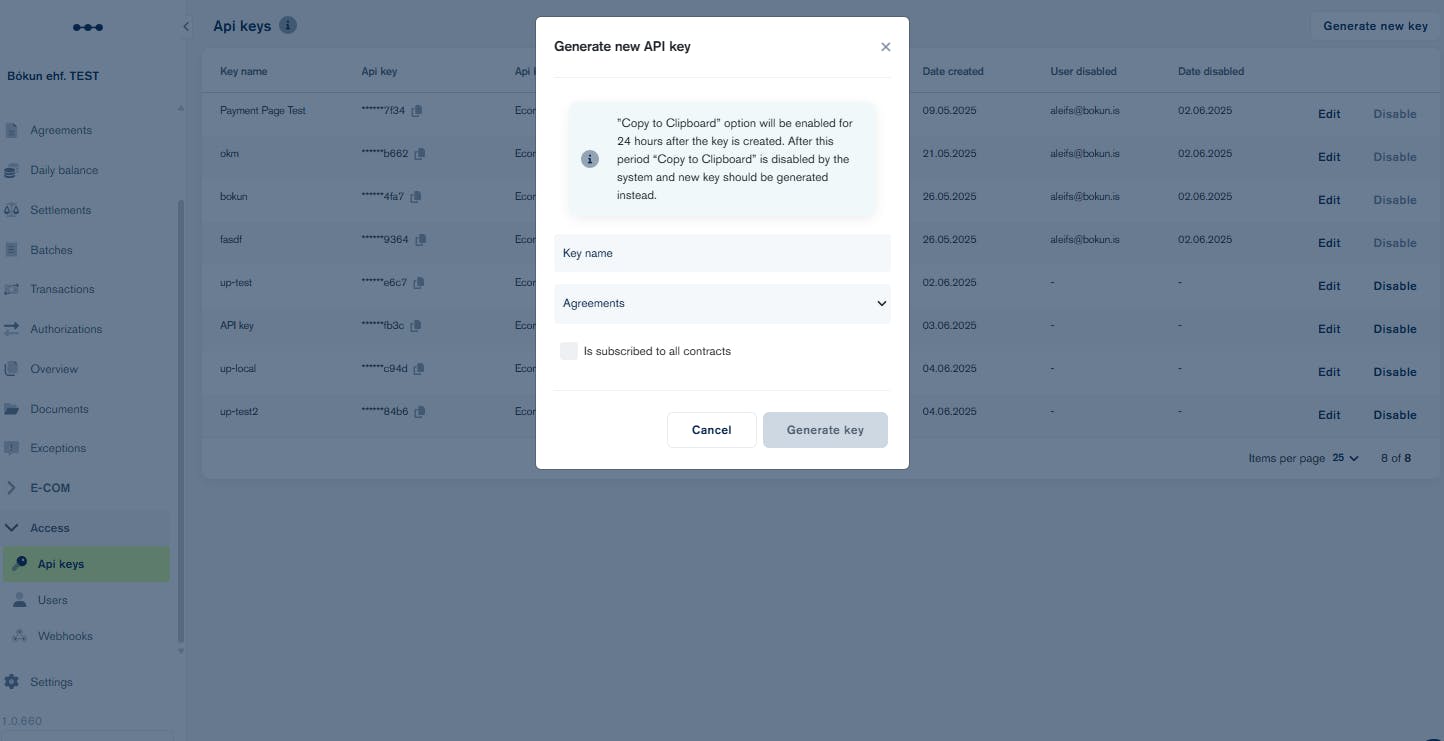The height and width of the screenshot is (741, 1444).
Task: Click info icon next to Api keys title
Action: [x=288, y=25]
